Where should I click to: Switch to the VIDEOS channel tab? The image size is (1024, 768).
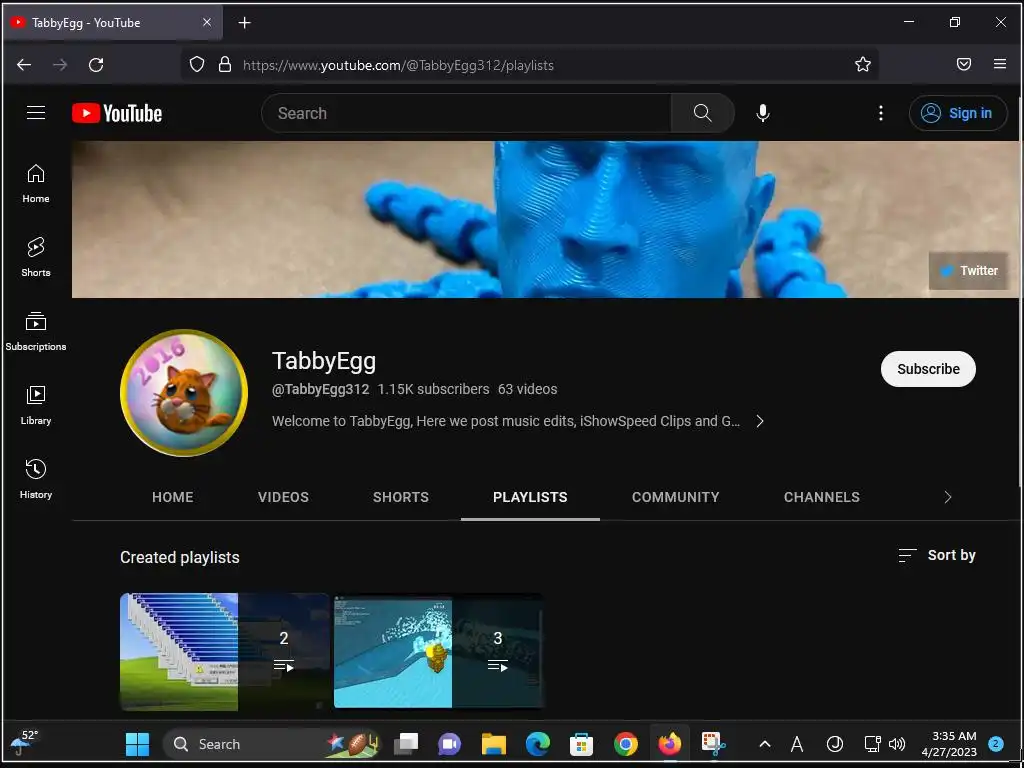pos(283,497)
